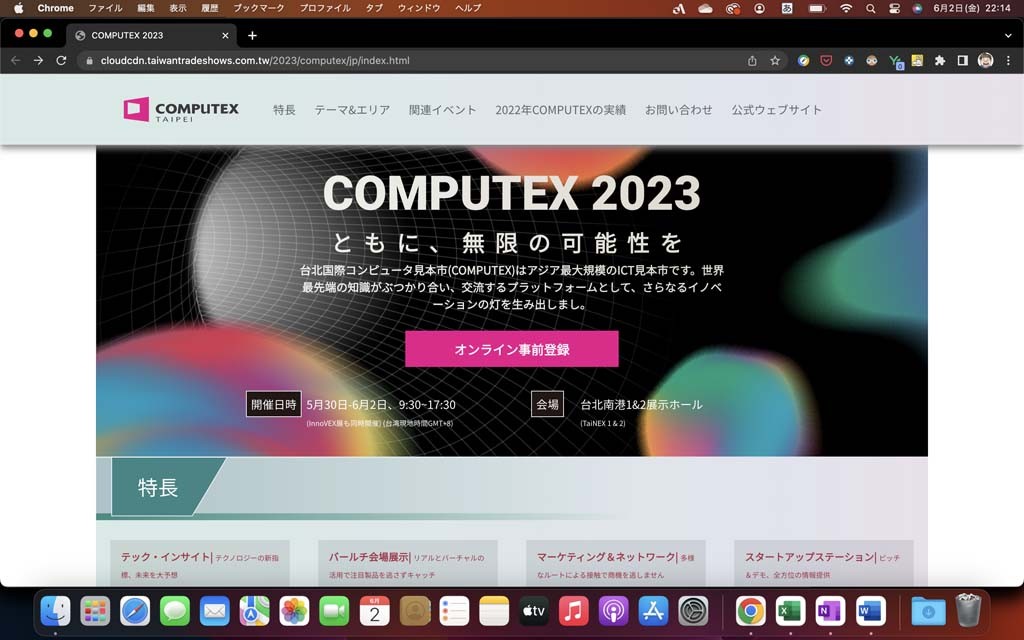The width and height of the screenshot is (1024, 640).
Task: Open the Chrome extensions puzzle icon
Action: (x=940, y=61)
